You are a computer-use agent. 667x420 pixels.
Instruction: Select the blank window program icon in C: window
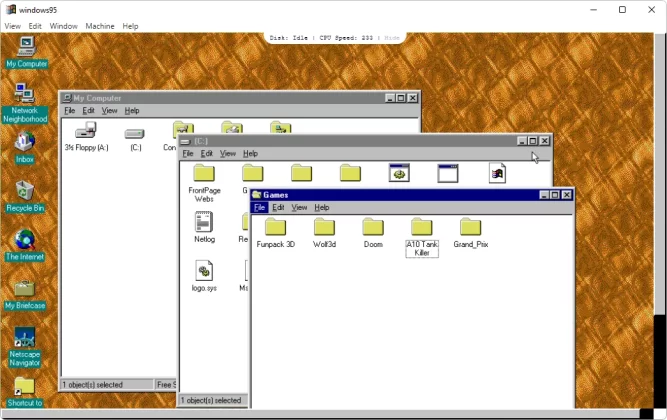[x=448, y=173]
